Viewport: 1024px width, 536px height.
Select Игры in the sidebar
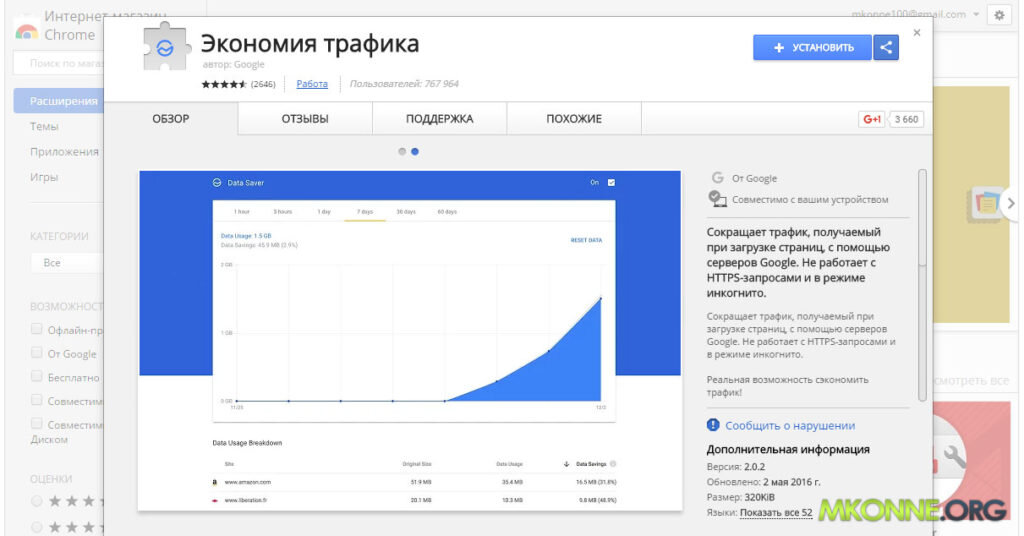tap(44, 178)
